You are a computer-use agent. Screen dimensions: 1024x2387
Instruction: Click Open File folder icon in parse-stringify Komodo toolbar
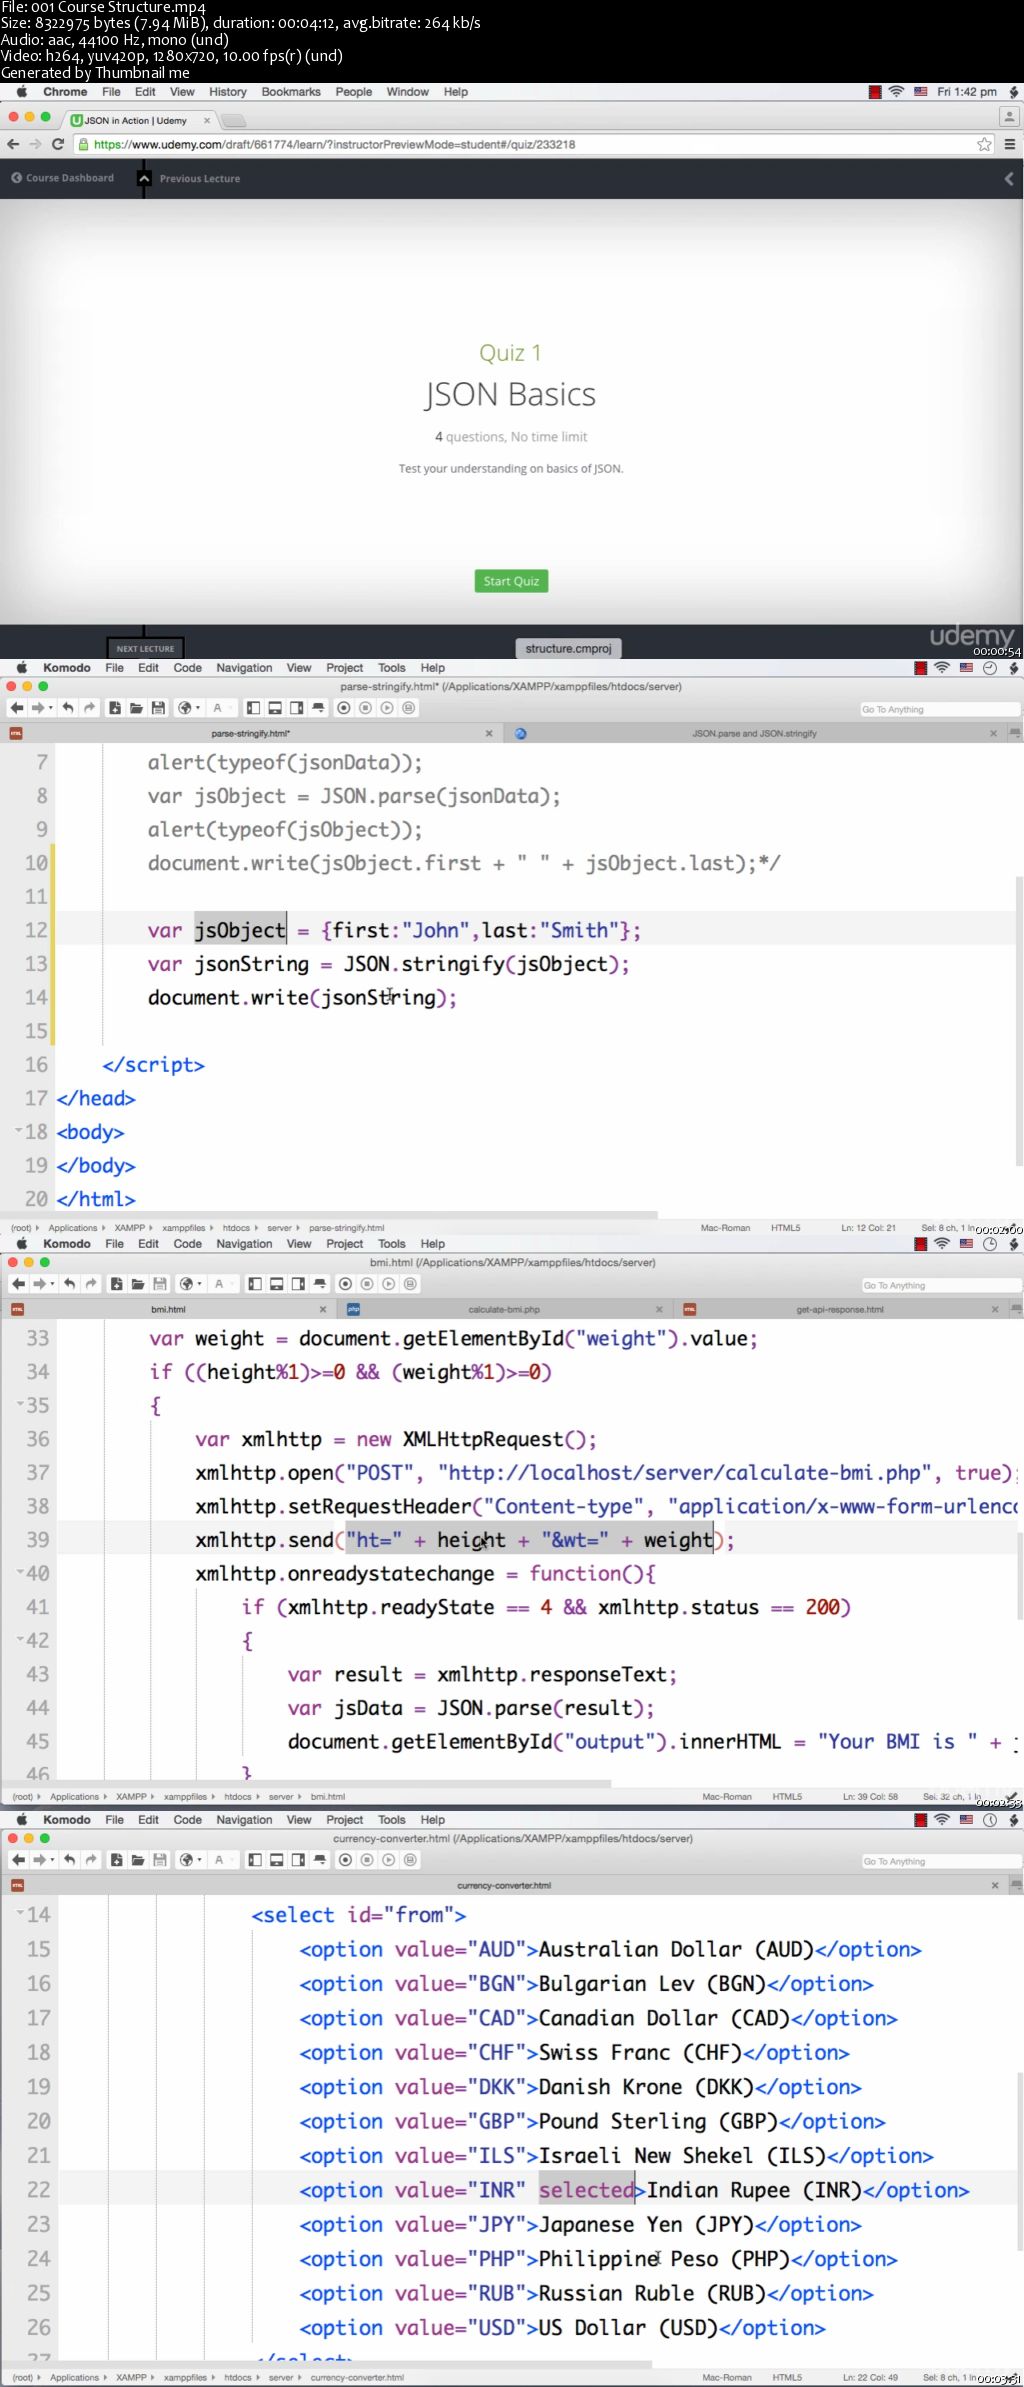pos(136,708)
